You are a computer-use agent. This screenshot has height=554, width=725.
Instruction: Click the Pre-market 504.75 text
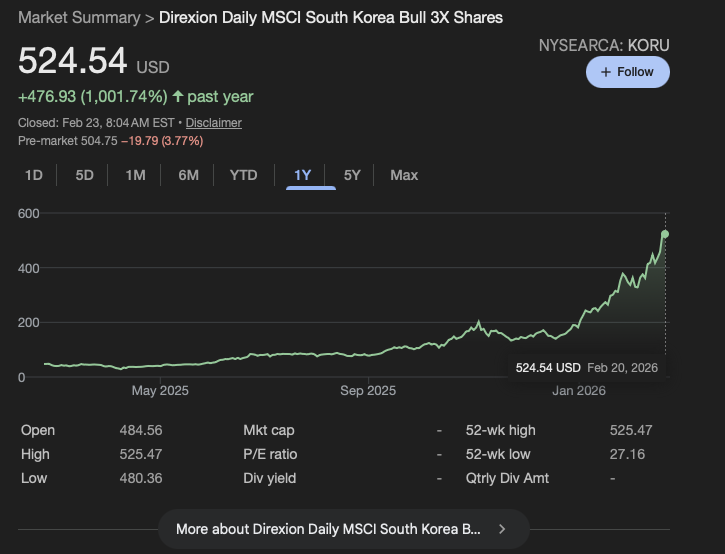tap(68, 141)
